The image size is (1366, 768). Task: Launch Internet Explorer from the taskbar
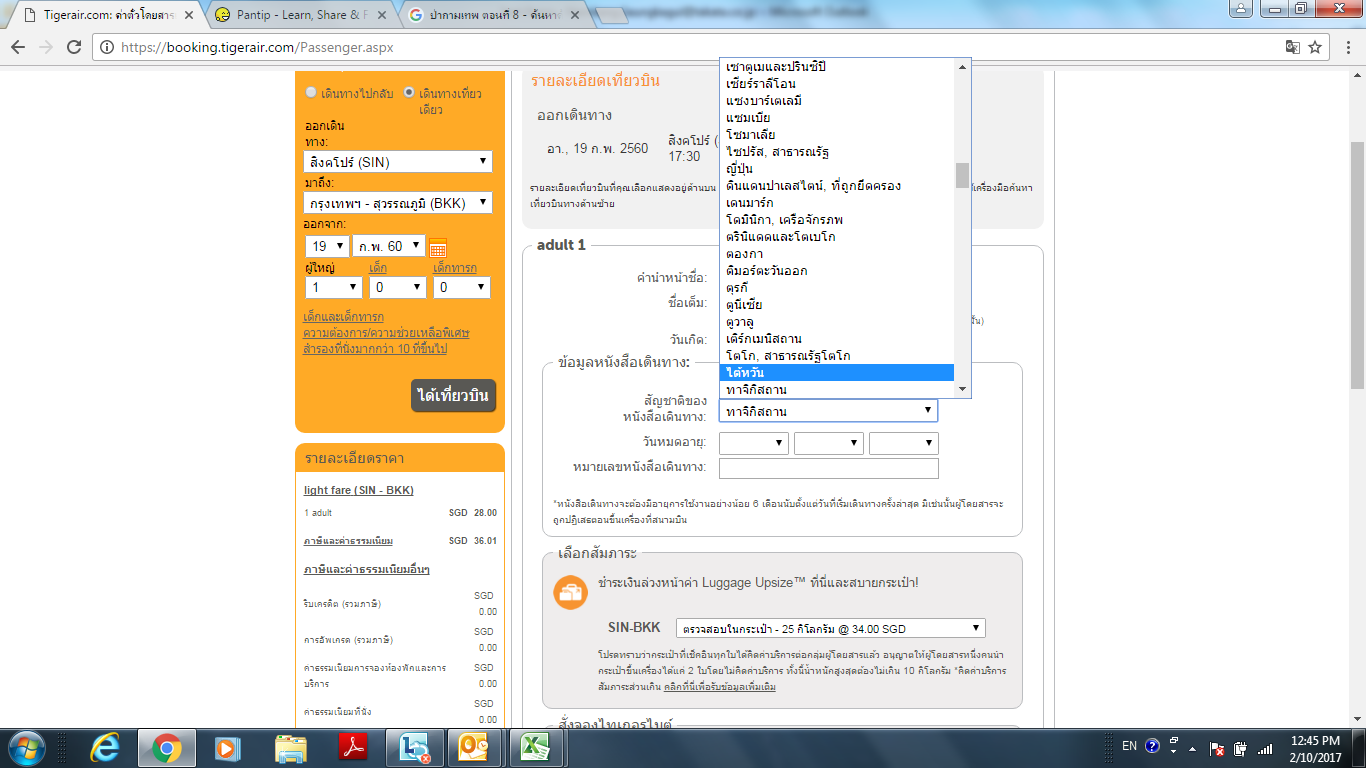(104, 747)
